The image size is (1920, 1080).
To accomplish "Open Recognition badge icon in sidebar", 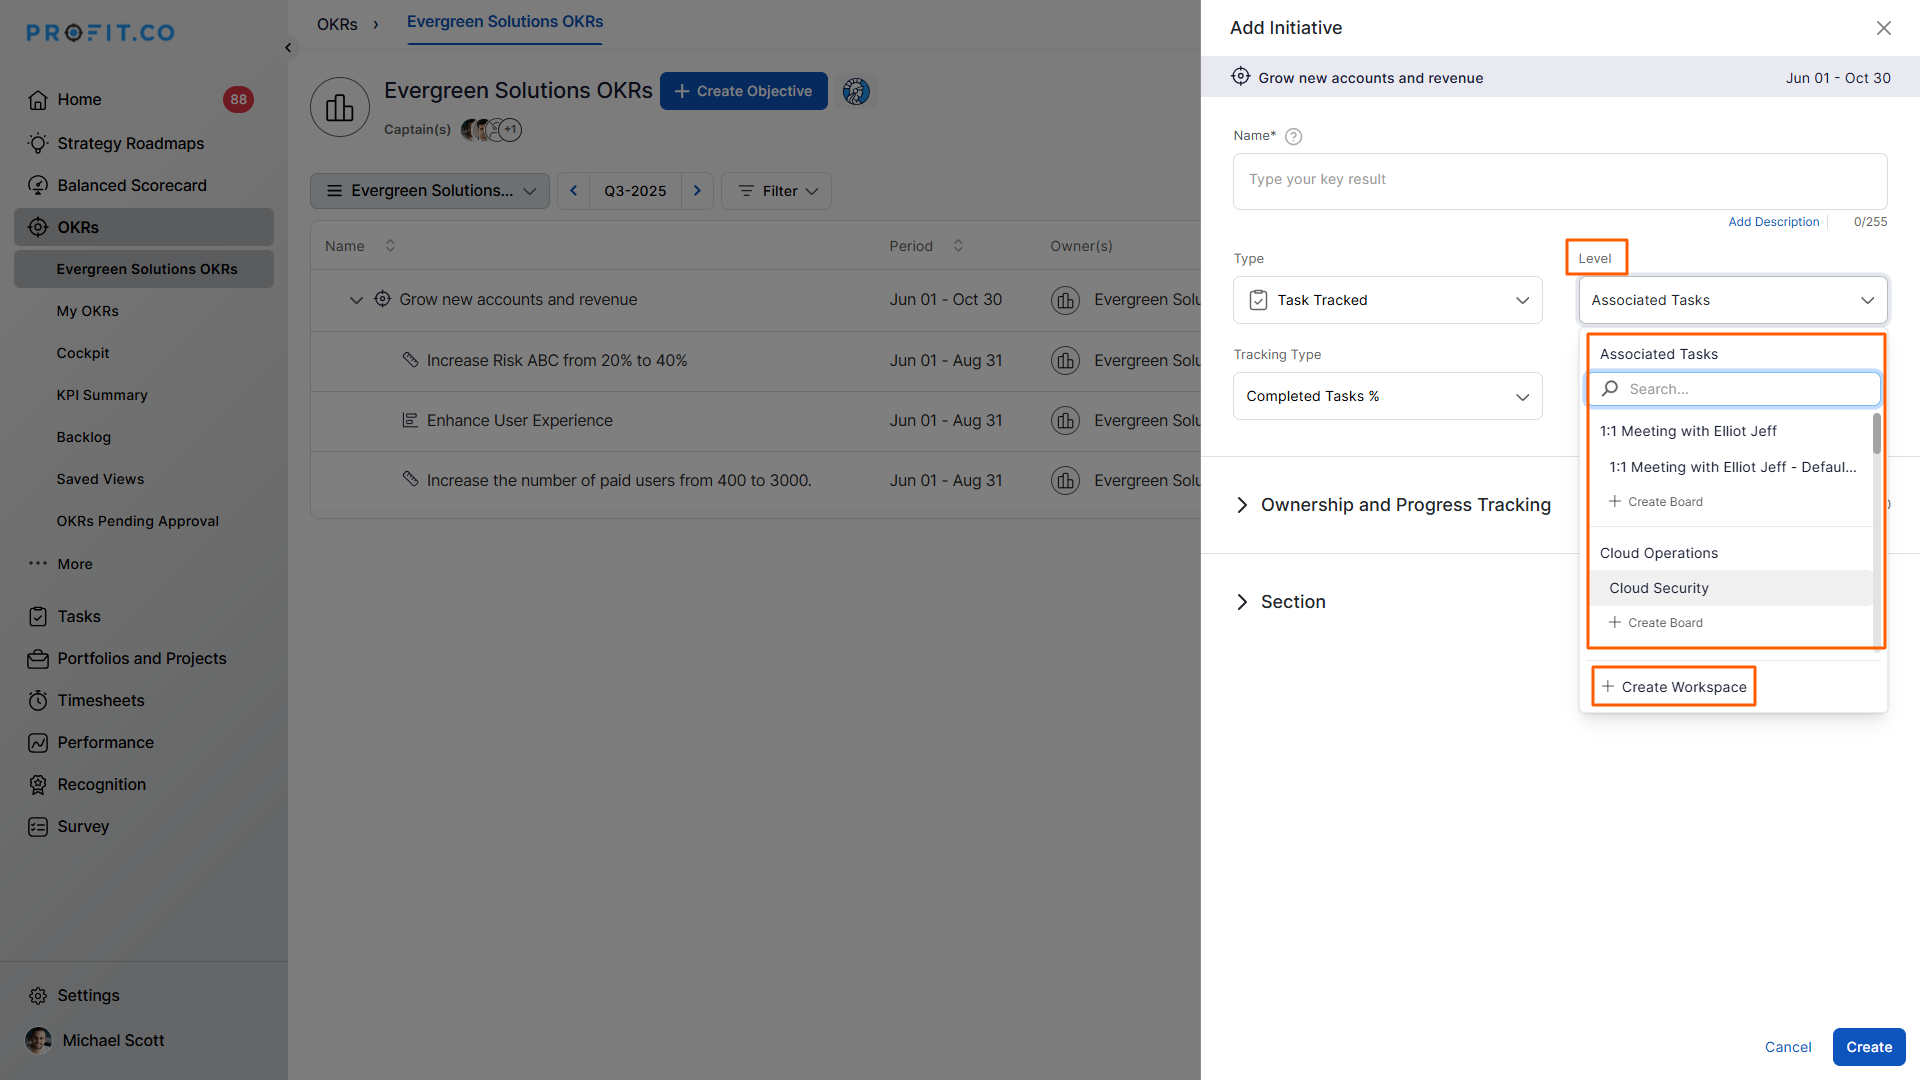I will (x=38, y=785).
